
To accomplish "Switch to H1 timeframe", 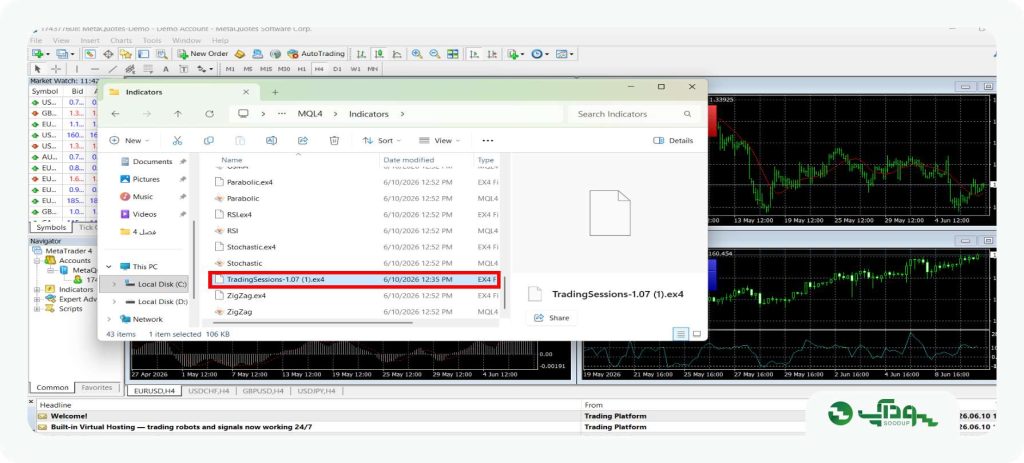I will click(x=302, y=69).
